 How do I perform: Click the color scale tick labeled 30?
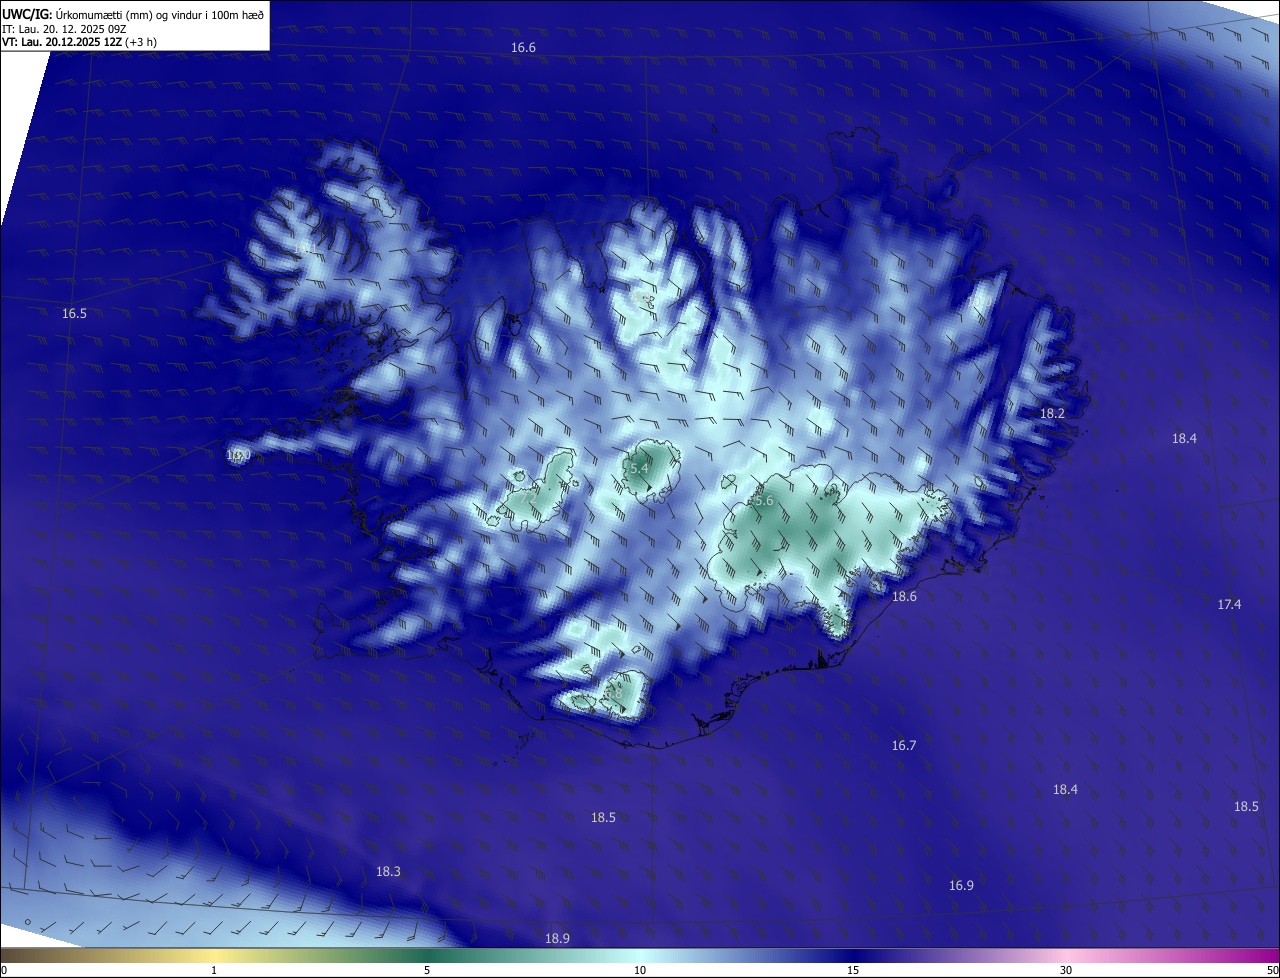click(1066, 970)
